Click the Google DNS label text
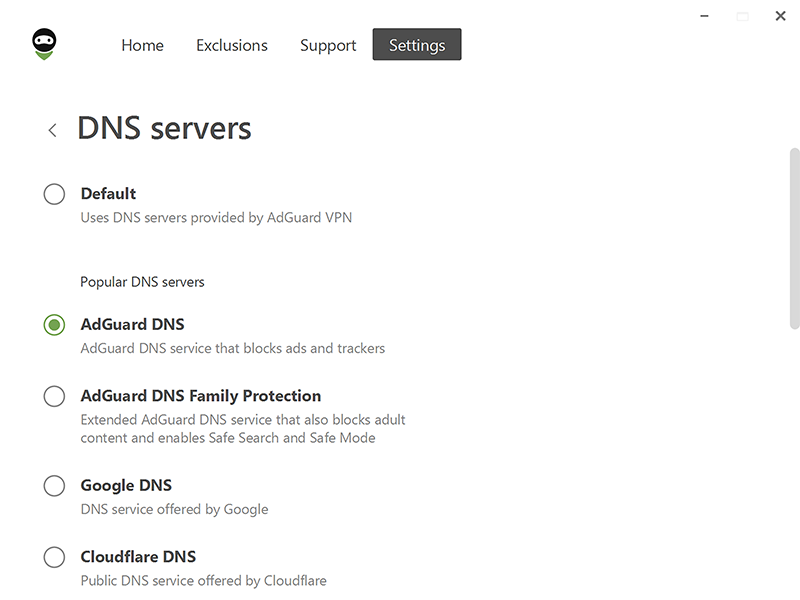 point(126,485)
